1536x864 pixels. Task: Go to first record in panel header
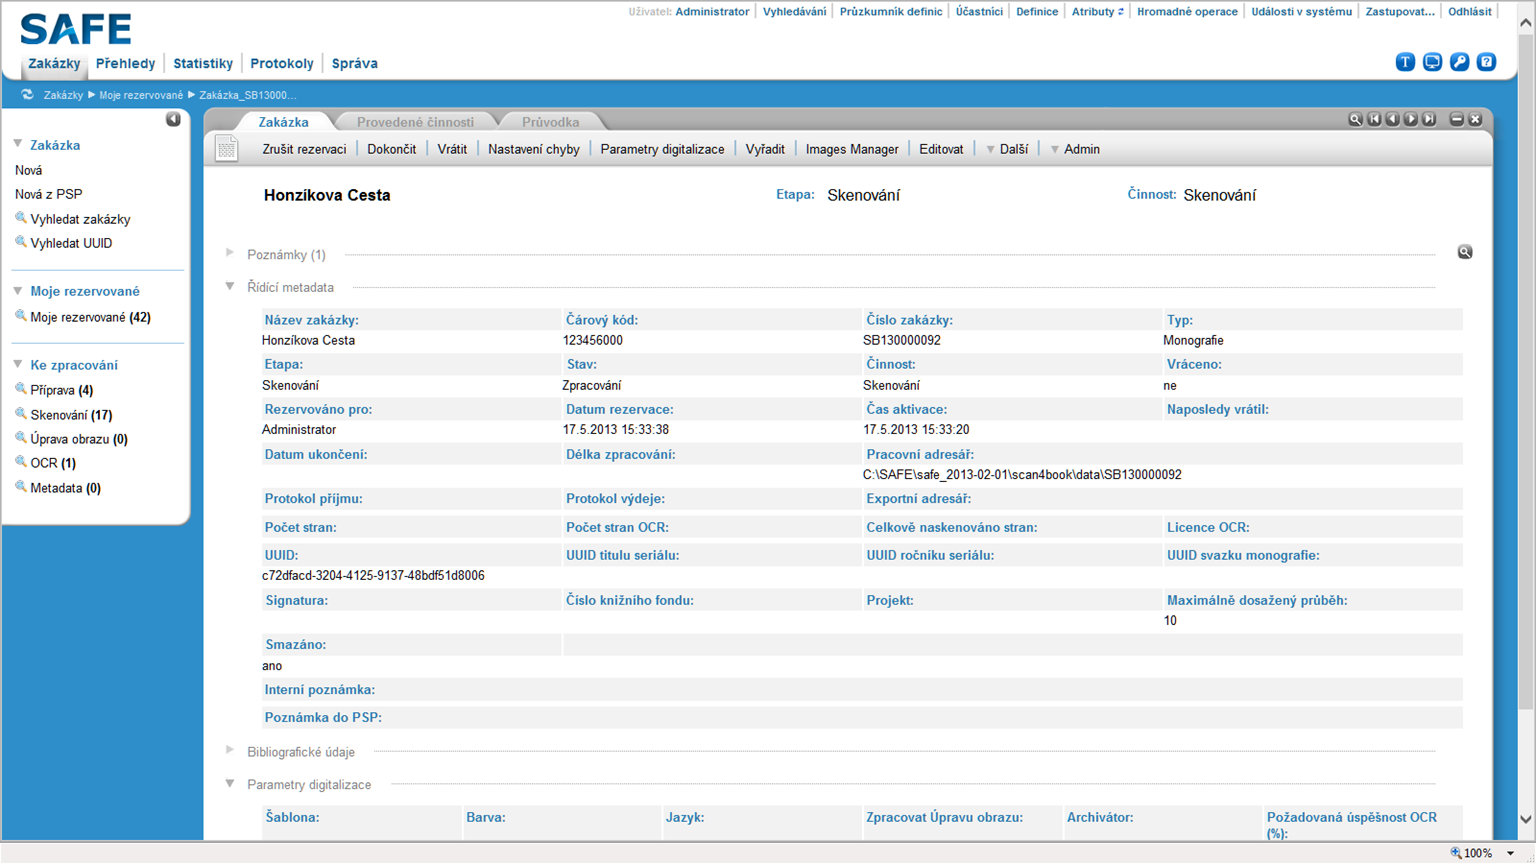pos(1374,119)
